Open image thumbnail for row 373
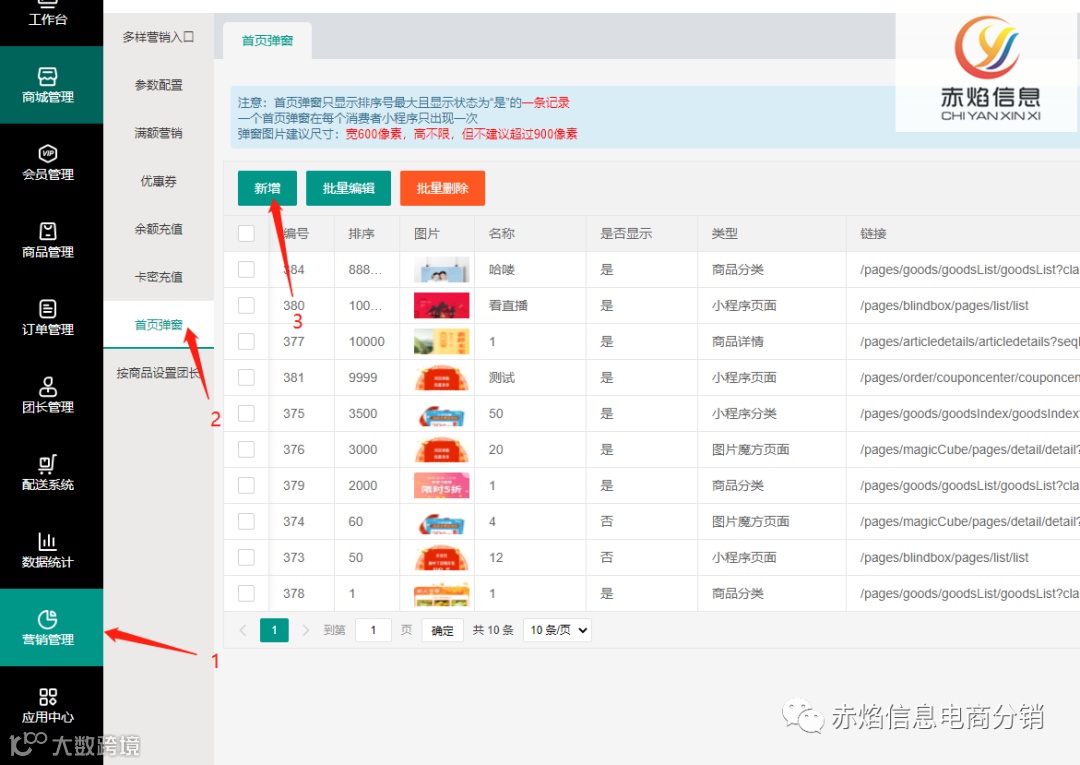This screenshot has width=1080, height=765. [442, 558]
